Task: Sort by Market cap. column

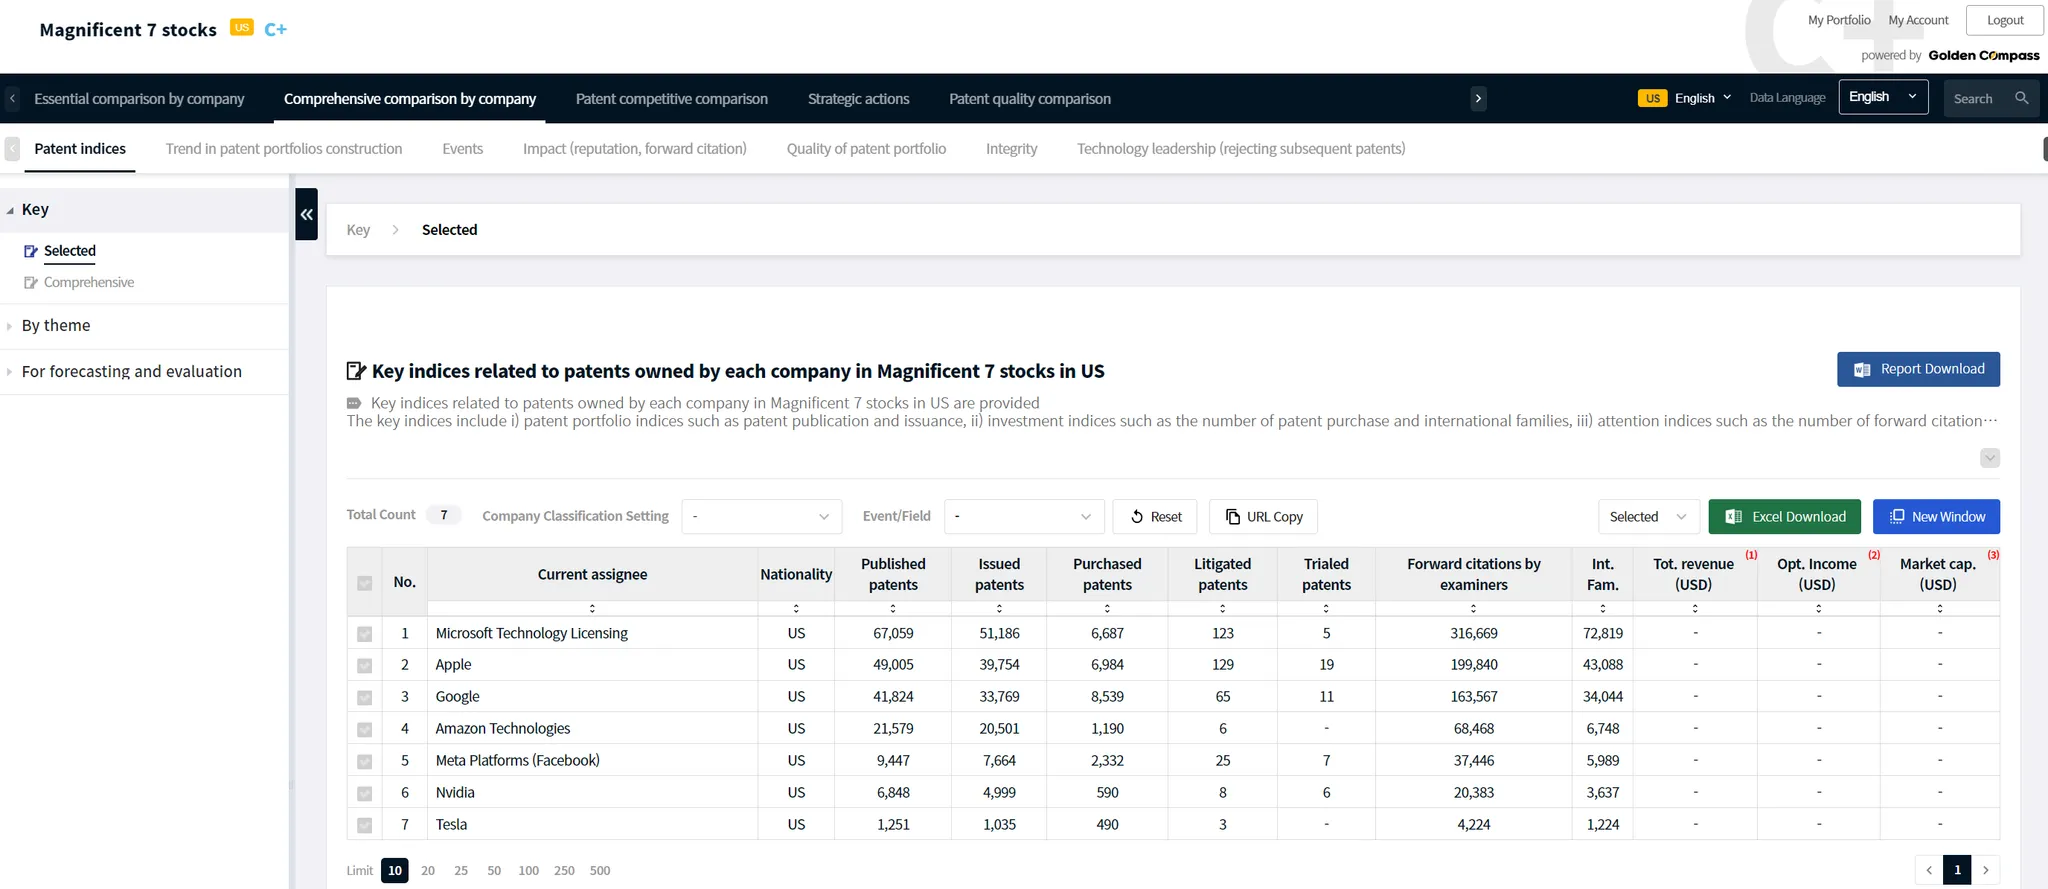Action: click(x=1940, y=608)
